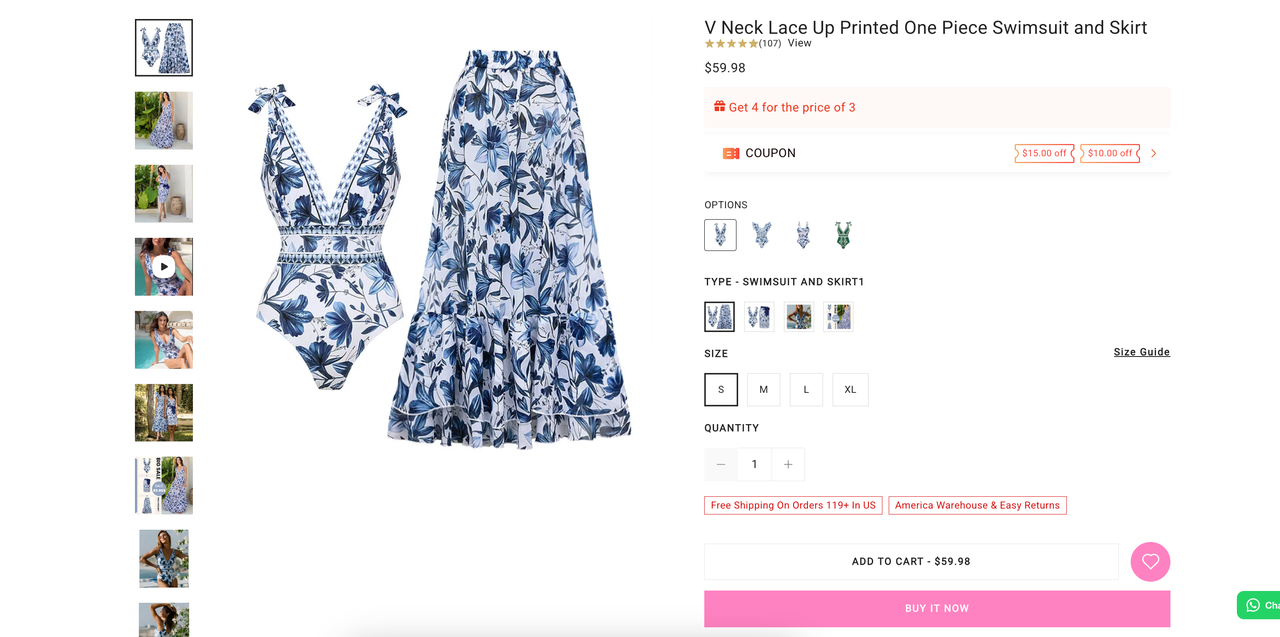Decrease quantity with the minus icon
Image resolution: width=1280 pixels, height=637 pixels.
(720, 464)
